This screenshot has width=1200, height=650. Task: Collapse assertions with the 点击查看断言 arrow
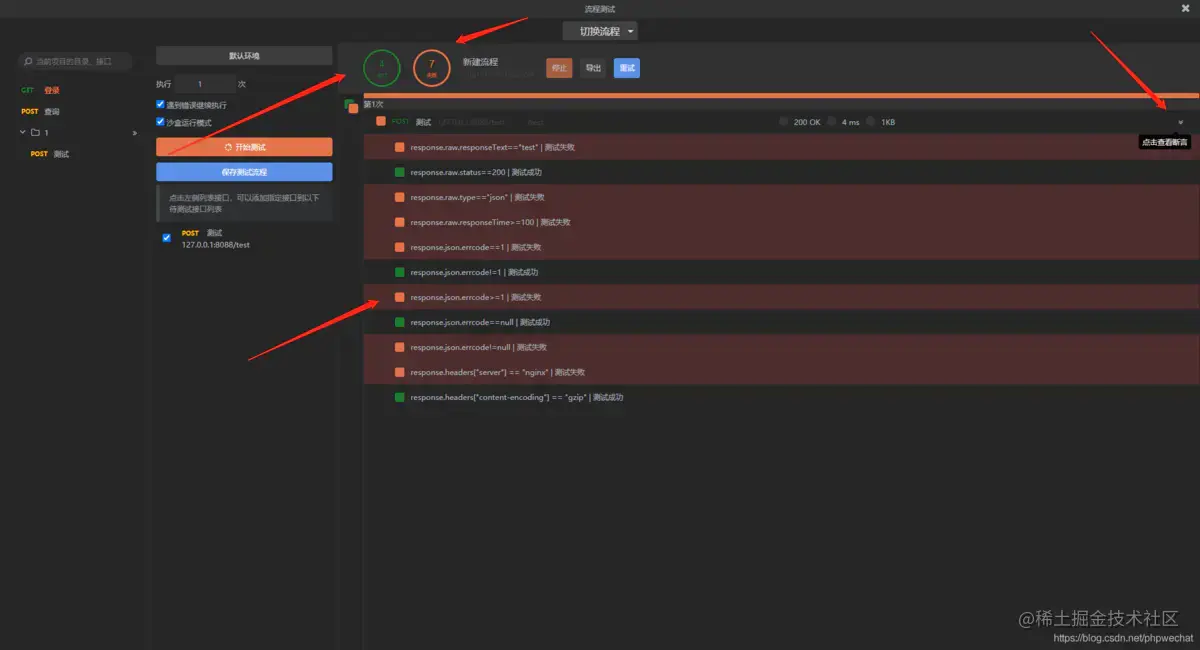coord(1180,122)
